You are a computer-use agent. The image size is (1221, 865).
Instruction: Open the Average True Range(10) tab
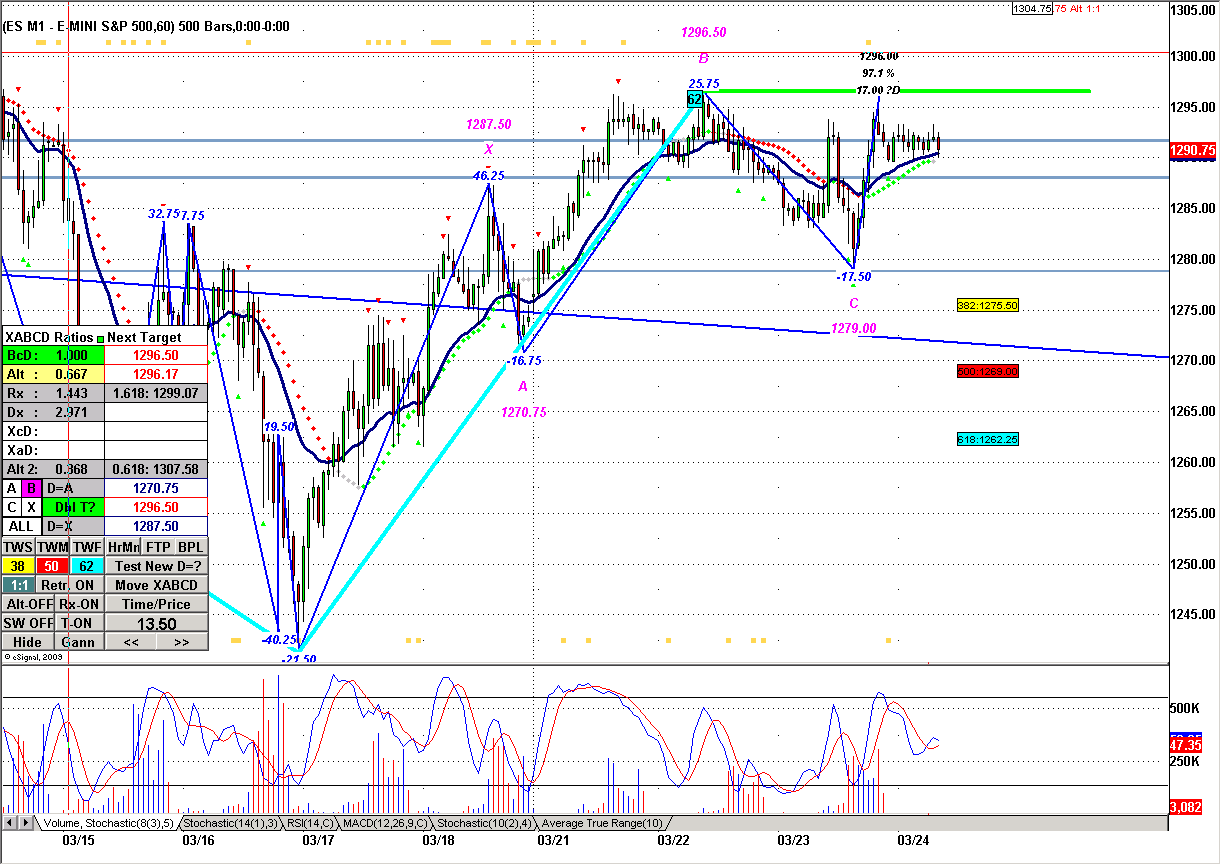(x=602, y=823)
